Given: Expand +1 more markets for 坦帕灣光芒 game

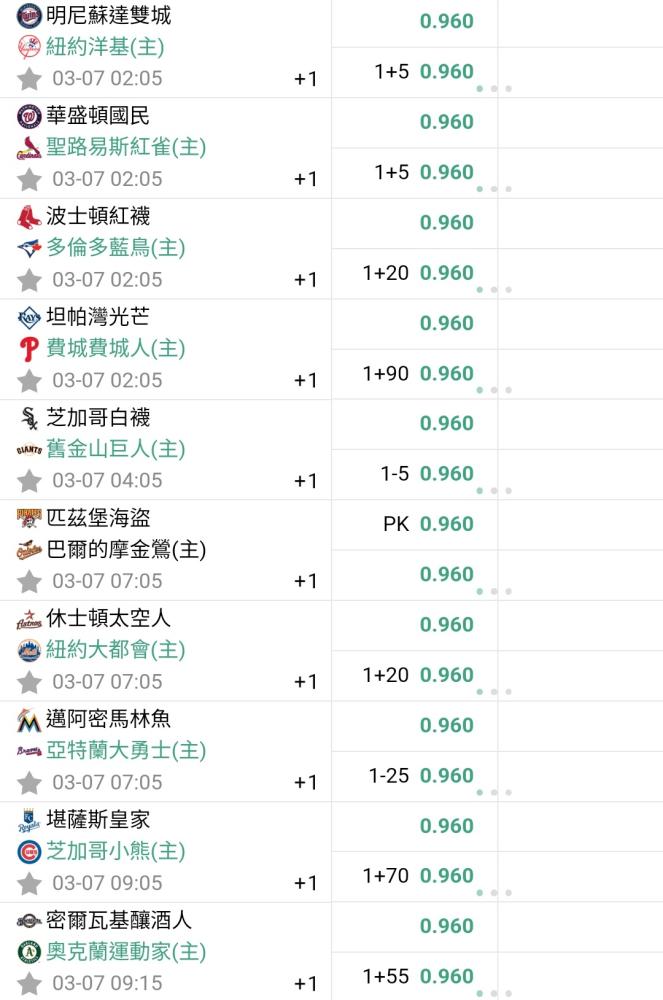Looking at the screenshot, I should click(305, 381).
